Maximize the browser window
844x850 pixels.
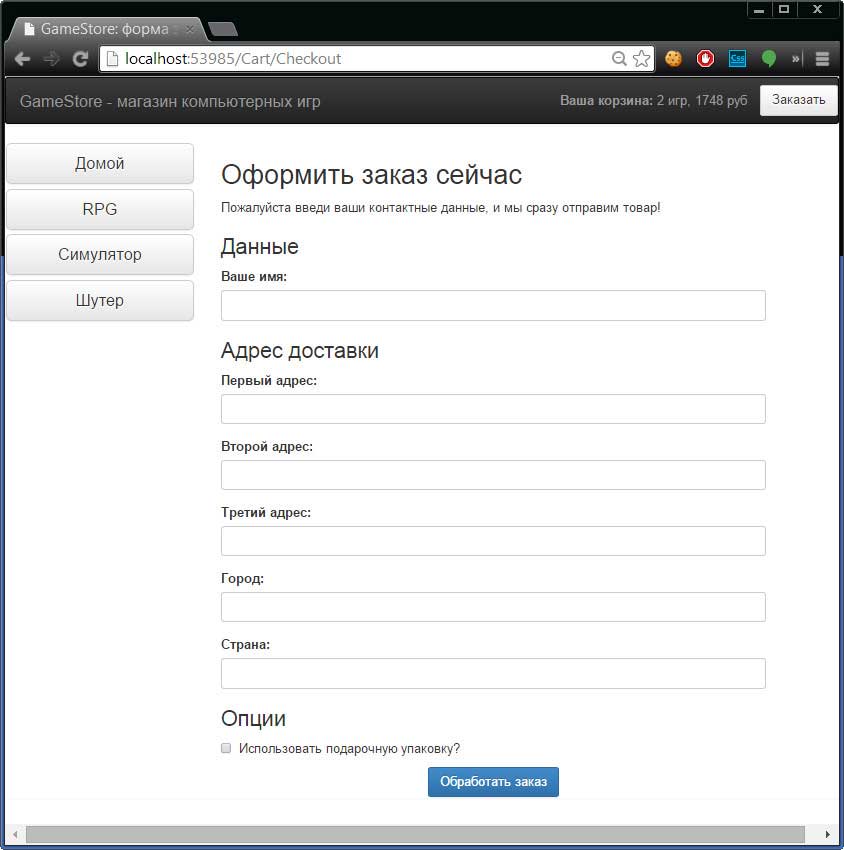784,9
